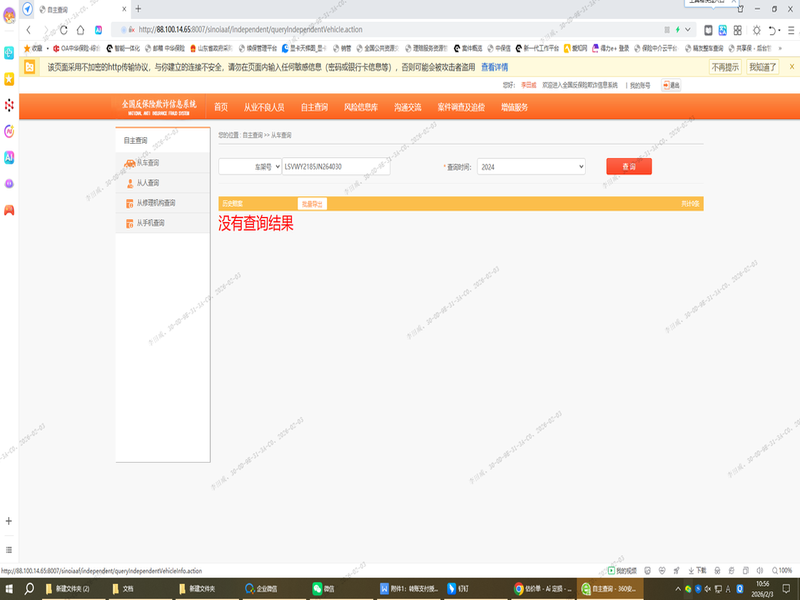This screenshot has height=600, width=800.
Task: Open a new browser tab with plus icon
Action: point(137,8)
